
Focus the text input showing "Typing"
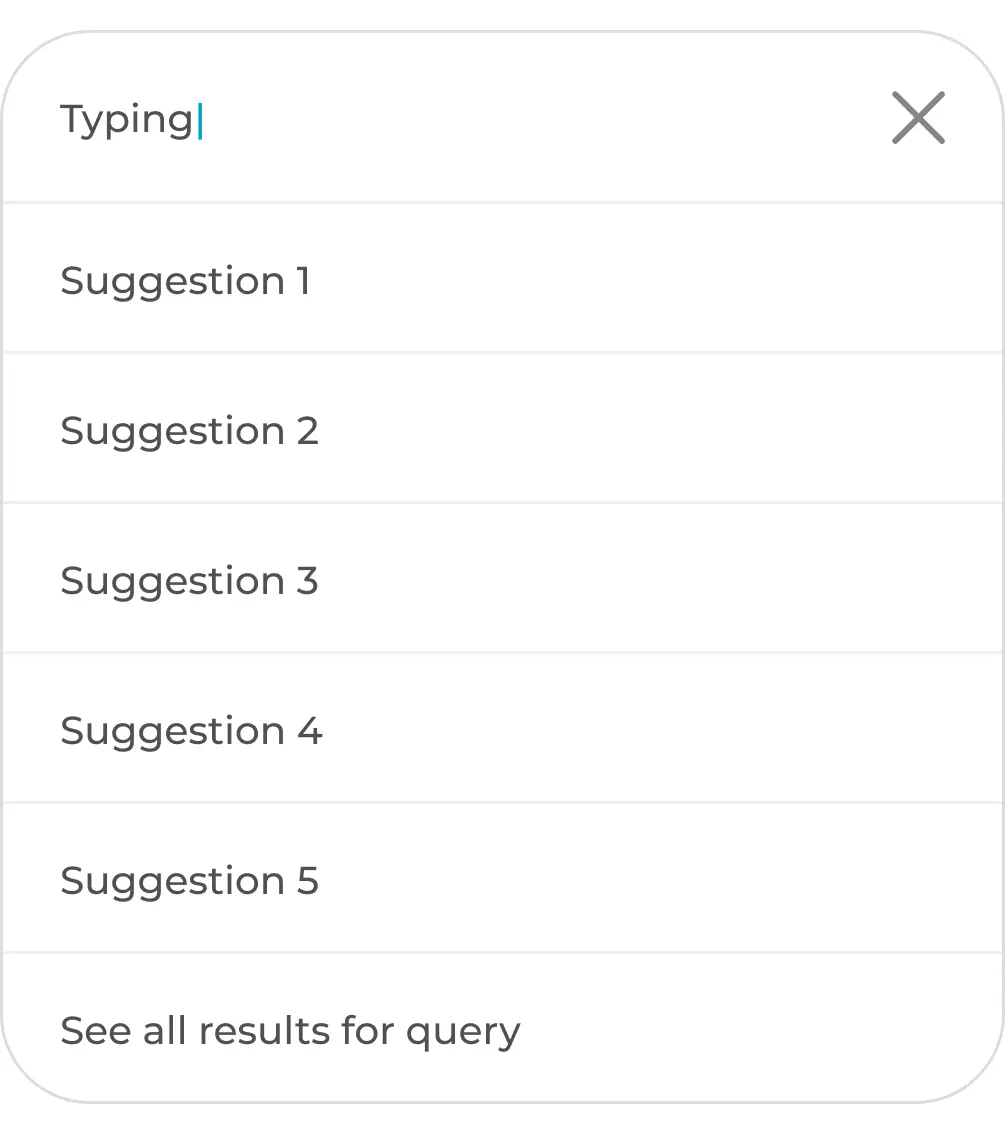point(450,119)
